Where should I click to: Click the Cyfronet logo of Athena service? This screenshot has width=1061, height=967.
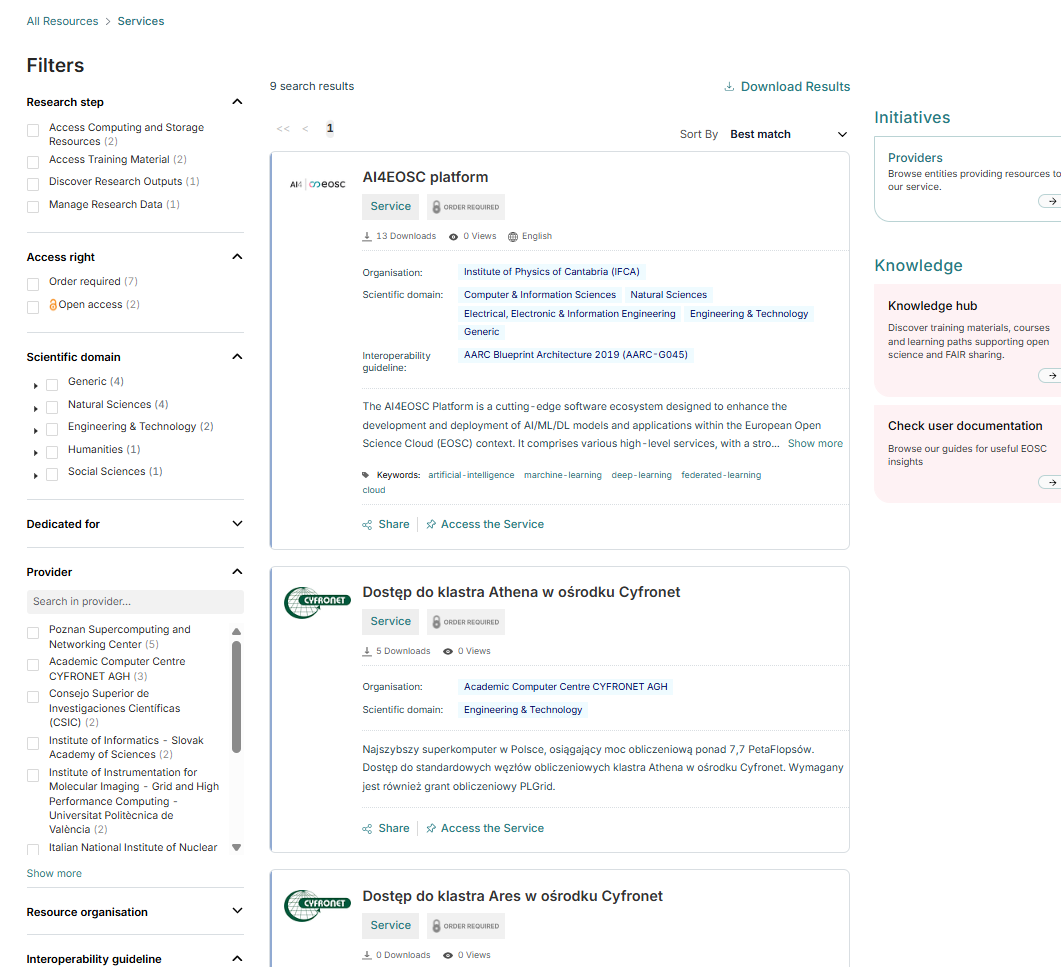(317, 602)
